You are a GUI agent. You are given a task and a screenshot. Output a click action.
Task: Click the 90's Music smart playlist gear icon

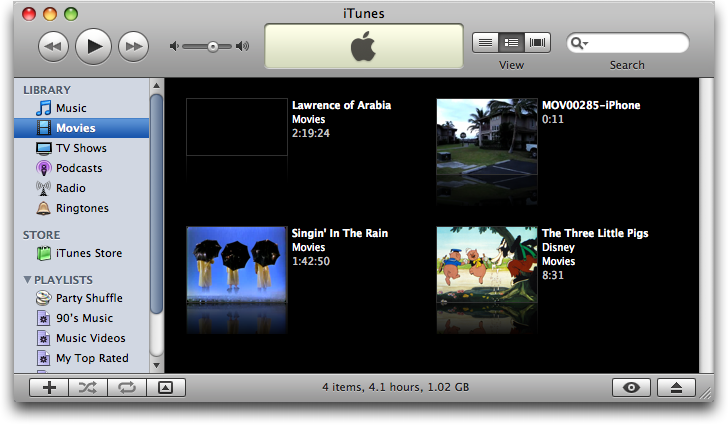[x=44, y=318]
